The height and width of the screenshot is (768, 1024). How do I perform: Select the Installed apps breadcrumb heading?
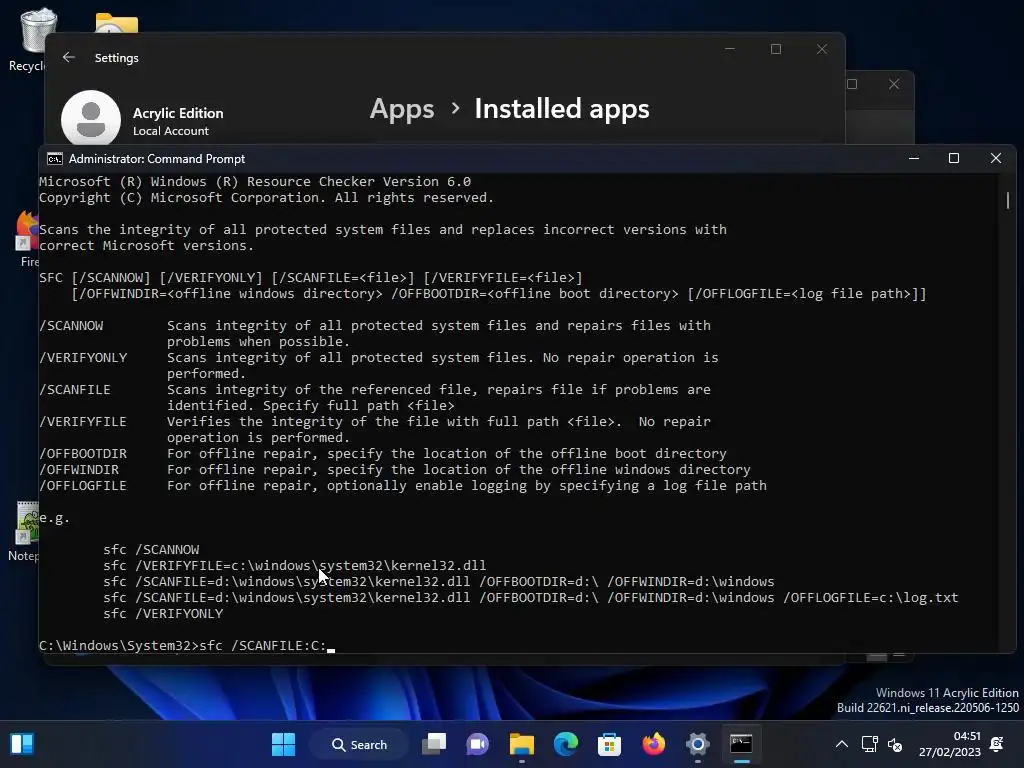pos(562,109)
